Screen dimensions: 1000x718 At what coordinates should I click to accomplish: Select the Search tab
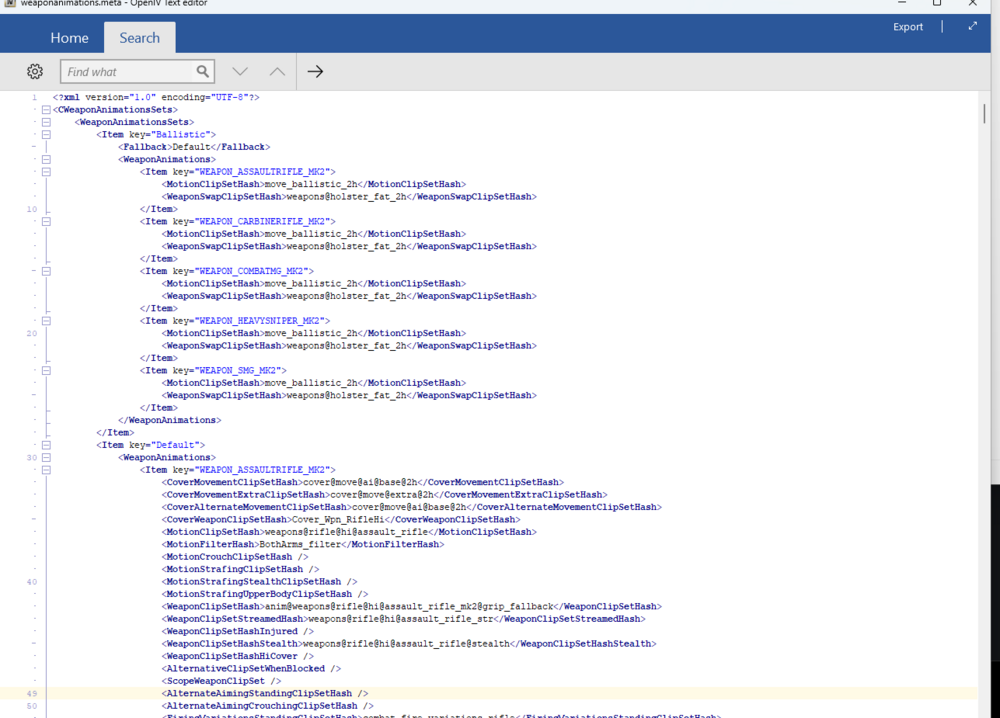pos(140,38)
